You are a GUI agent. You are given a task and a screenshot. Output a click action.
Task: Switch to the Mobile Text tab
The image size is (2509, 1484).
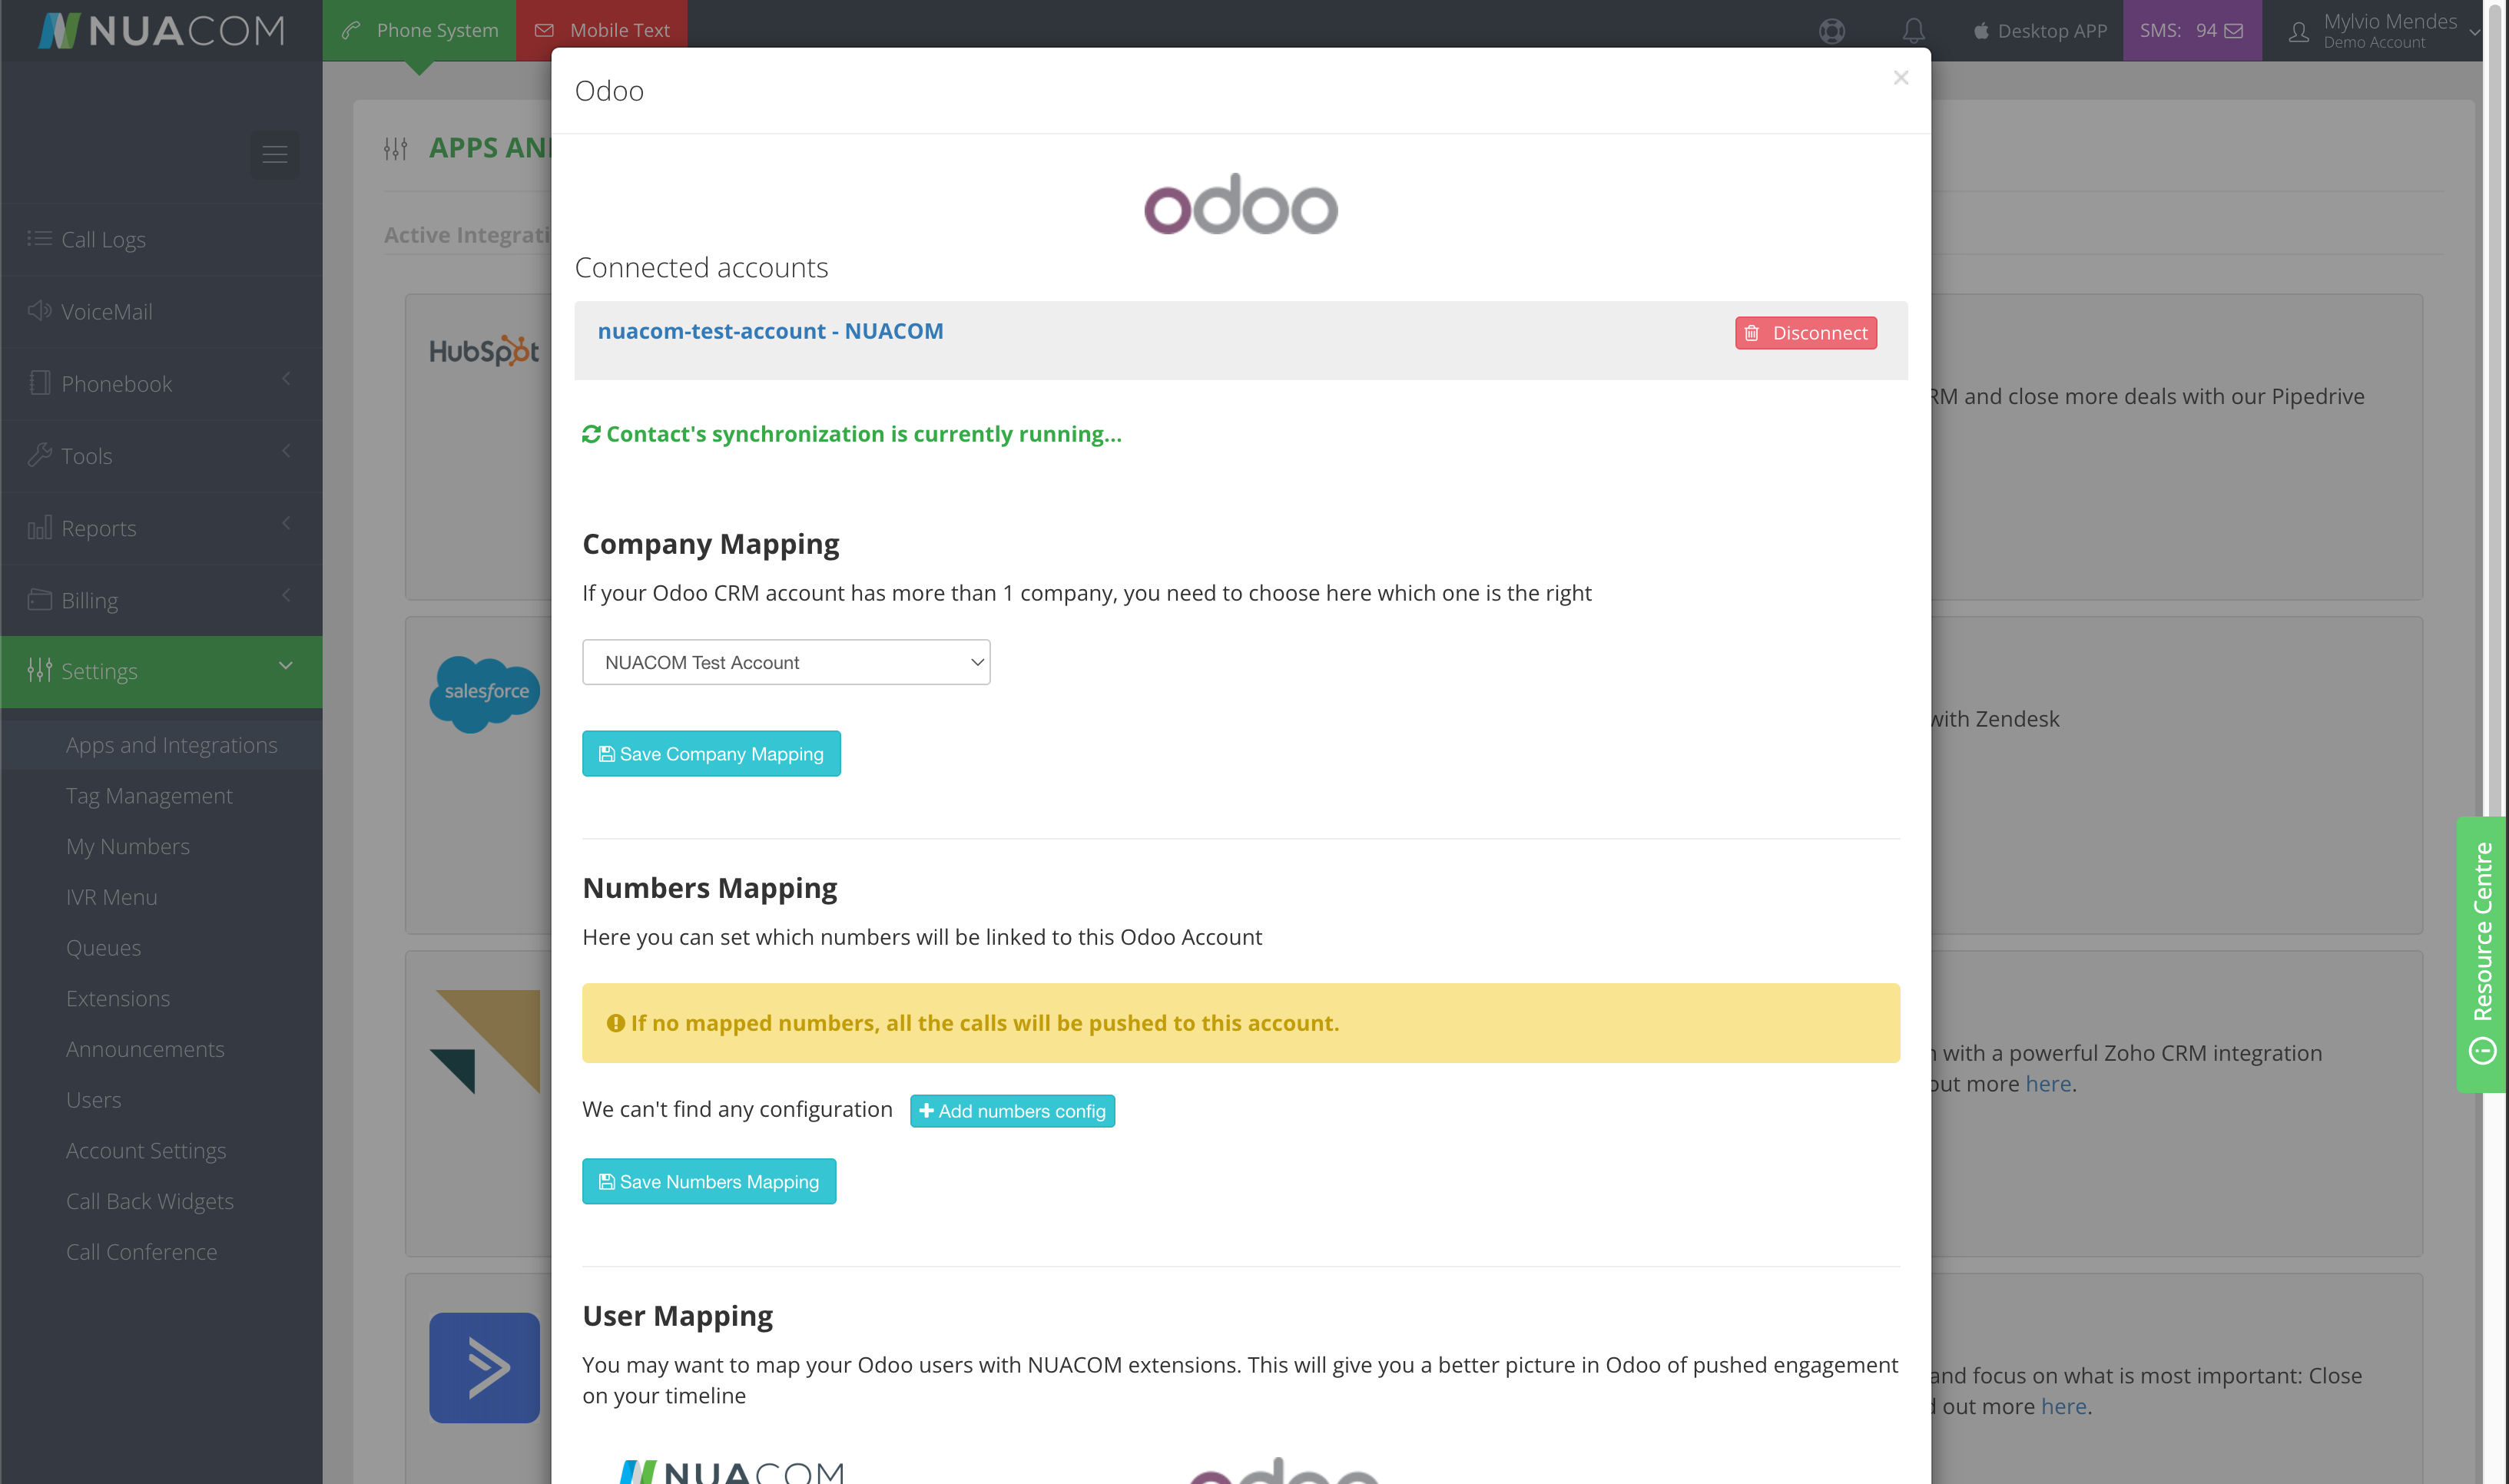(x=602, y=31)
